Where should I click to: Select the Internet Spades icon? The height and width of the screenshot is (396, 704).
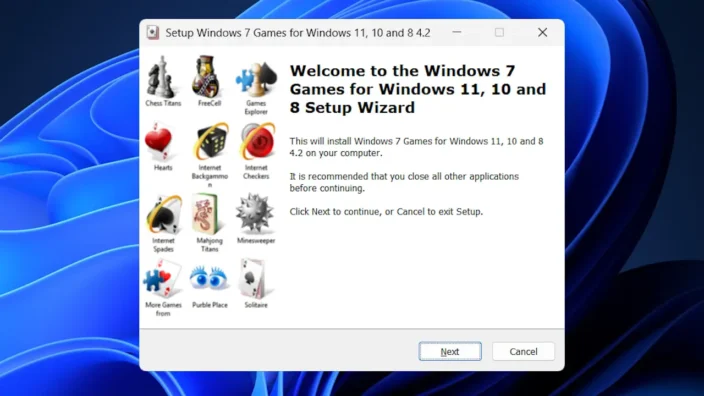click(x=164, y=215)
